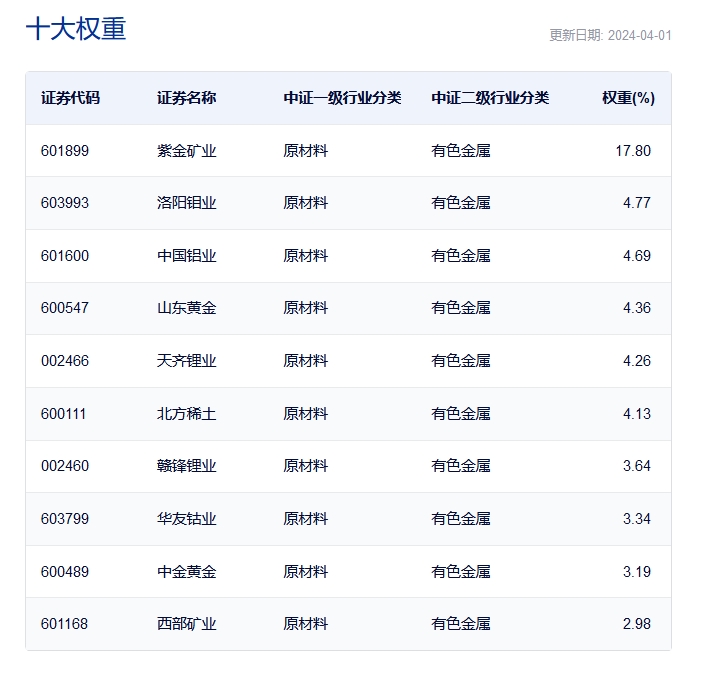Select stock code 002466
702x685 pixels.
[x=65, y=361]
